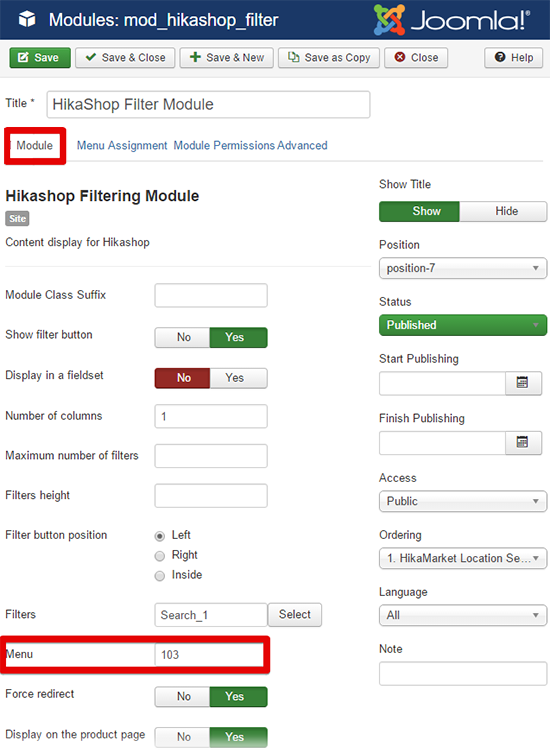Click the Joomla logo icon
This screenshot has height=753, width=550.
[x=390, y=20]
